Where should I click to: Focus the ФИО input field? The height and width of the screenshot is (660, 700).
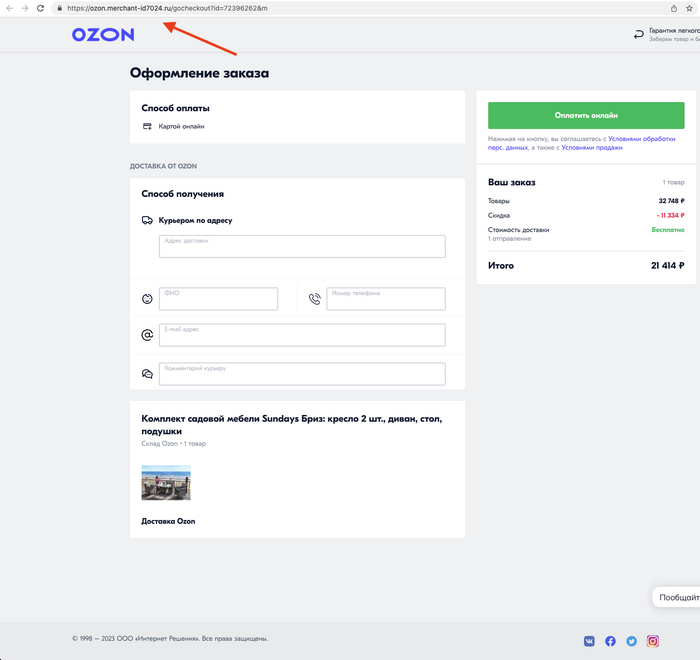coord(218,299)
